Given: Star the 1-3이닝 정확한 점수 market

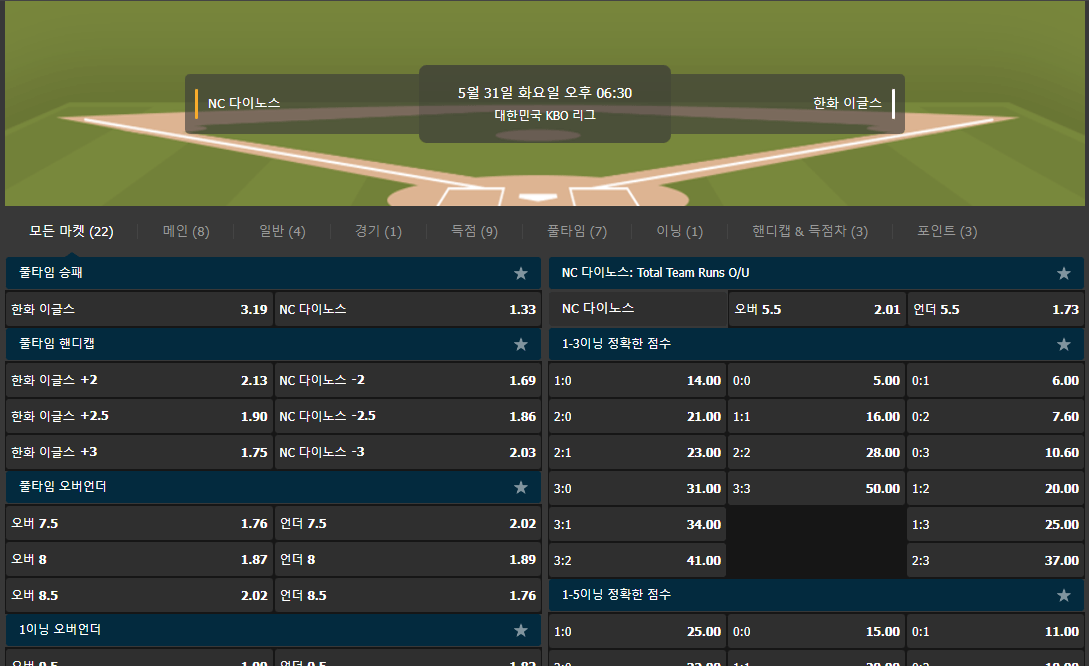Looking at the screenshot, I should click(1063, 344).
